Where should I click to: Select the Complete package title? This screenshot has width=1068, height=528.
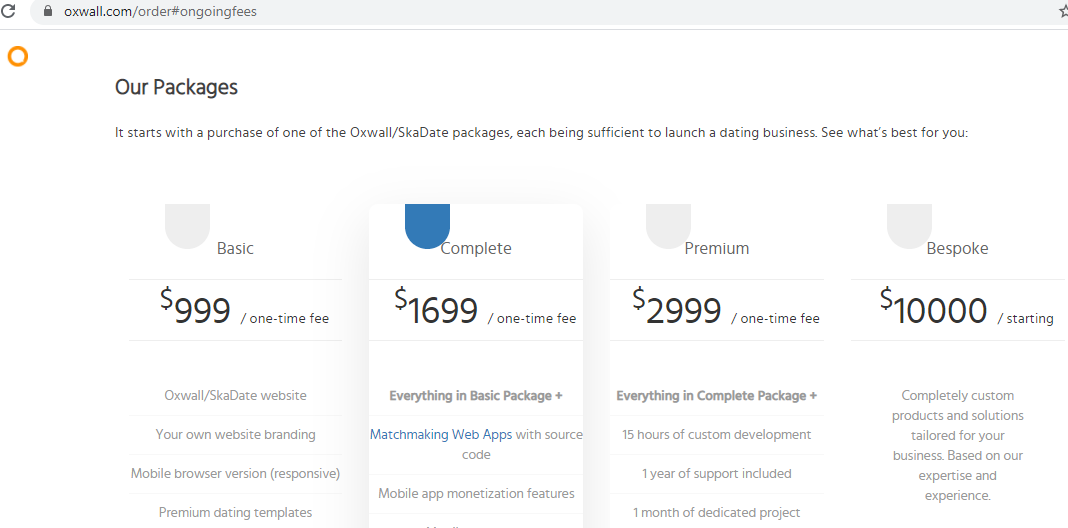(476, 249)
